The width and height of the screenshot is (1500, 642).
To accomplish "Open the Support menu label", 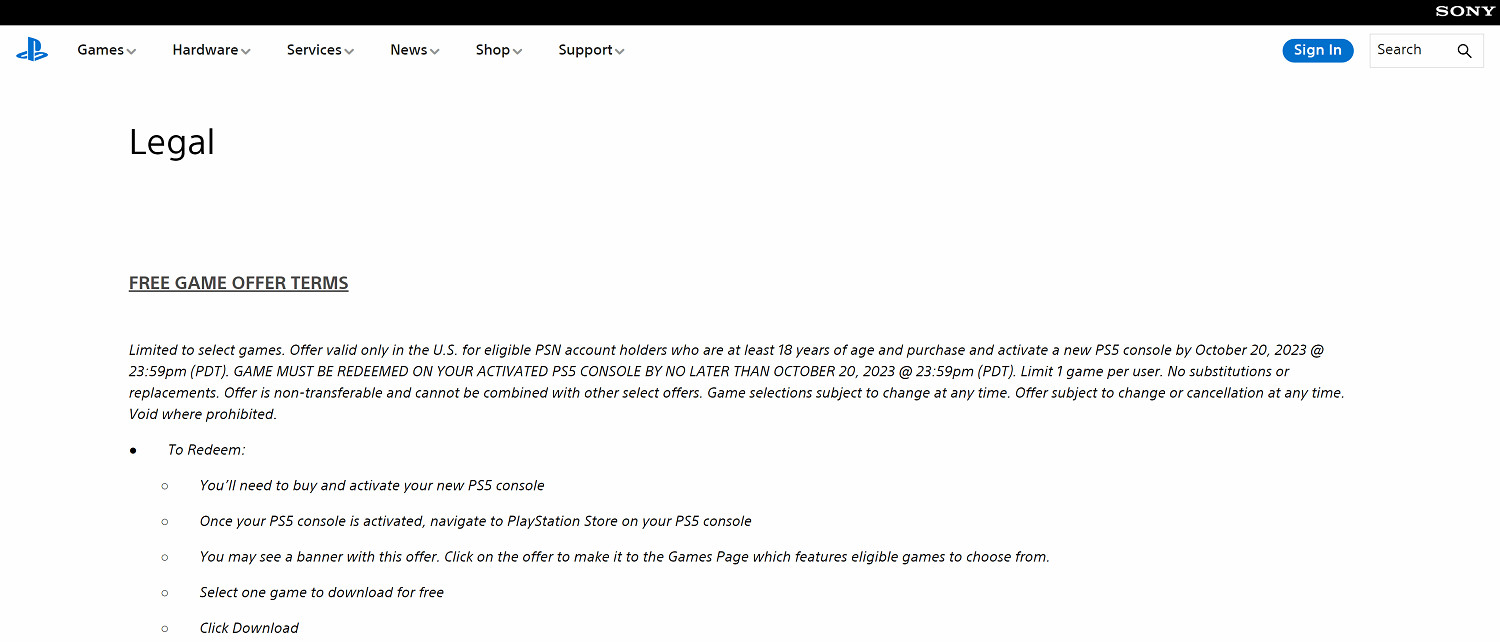I will tap(585, 50).
